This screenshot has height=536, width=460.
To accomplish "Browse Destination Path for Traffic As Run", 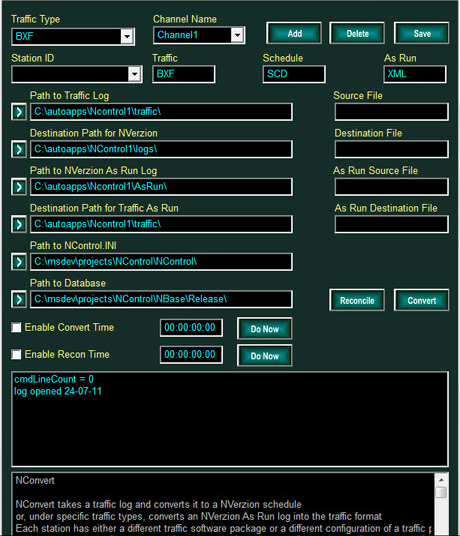I will 19,224.
